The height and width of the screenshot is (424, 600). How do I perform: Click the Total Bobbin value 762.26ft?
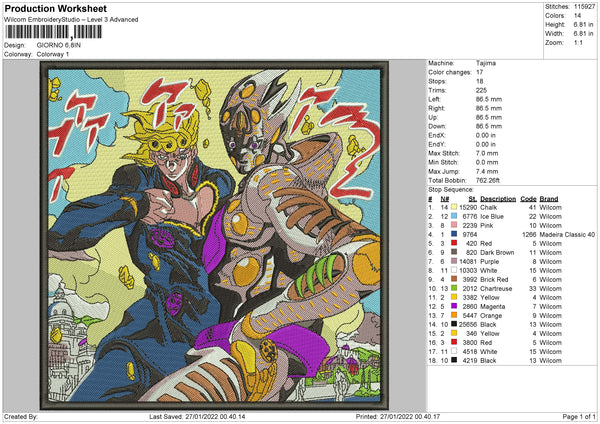pyautogui.click(x=488, y=180)
